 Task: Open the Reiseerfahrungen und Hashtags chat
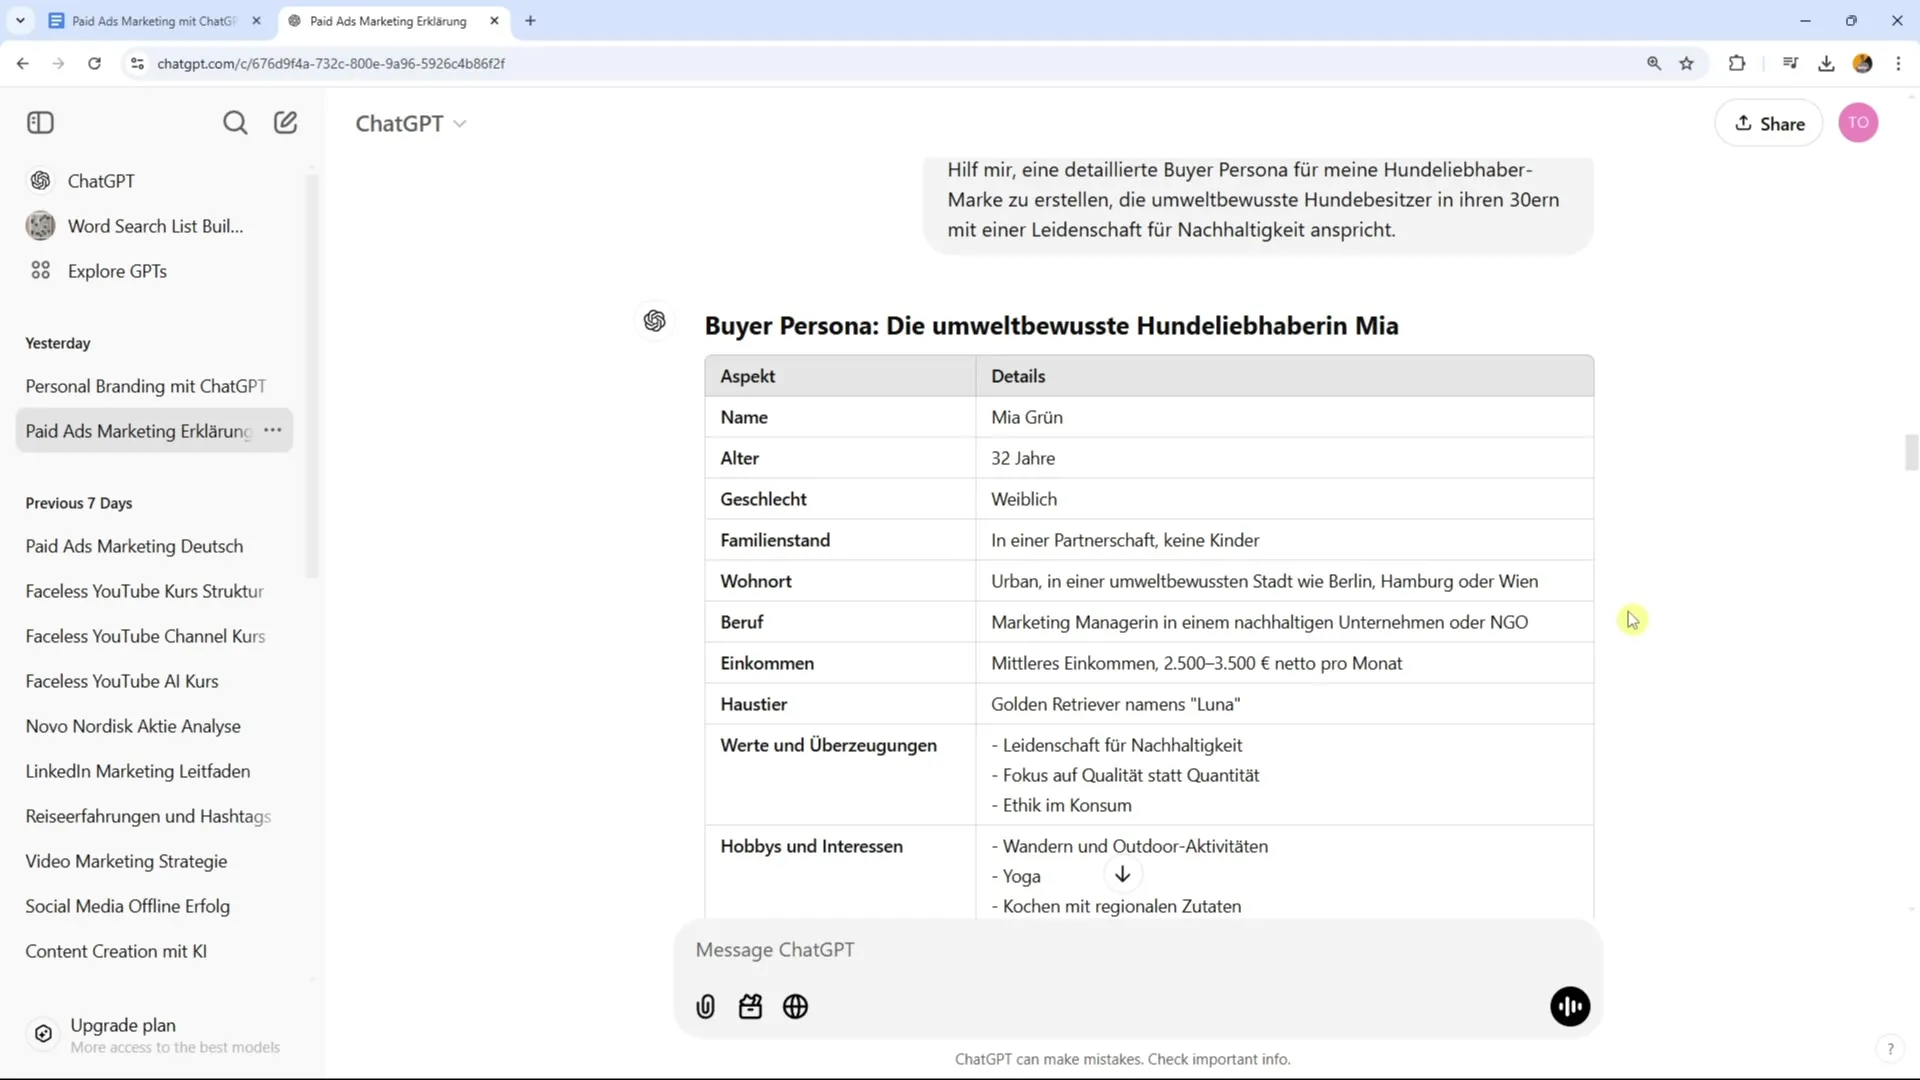point(155,816)
